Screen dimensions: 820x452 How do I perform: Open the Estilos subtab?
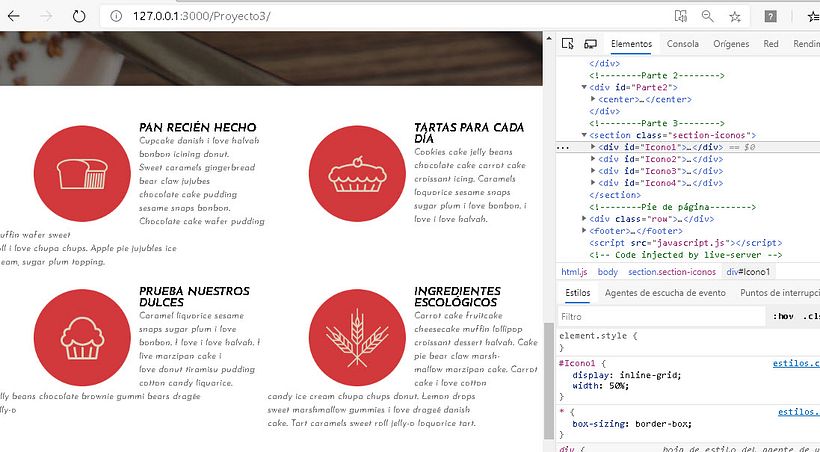tap(577, 293)
